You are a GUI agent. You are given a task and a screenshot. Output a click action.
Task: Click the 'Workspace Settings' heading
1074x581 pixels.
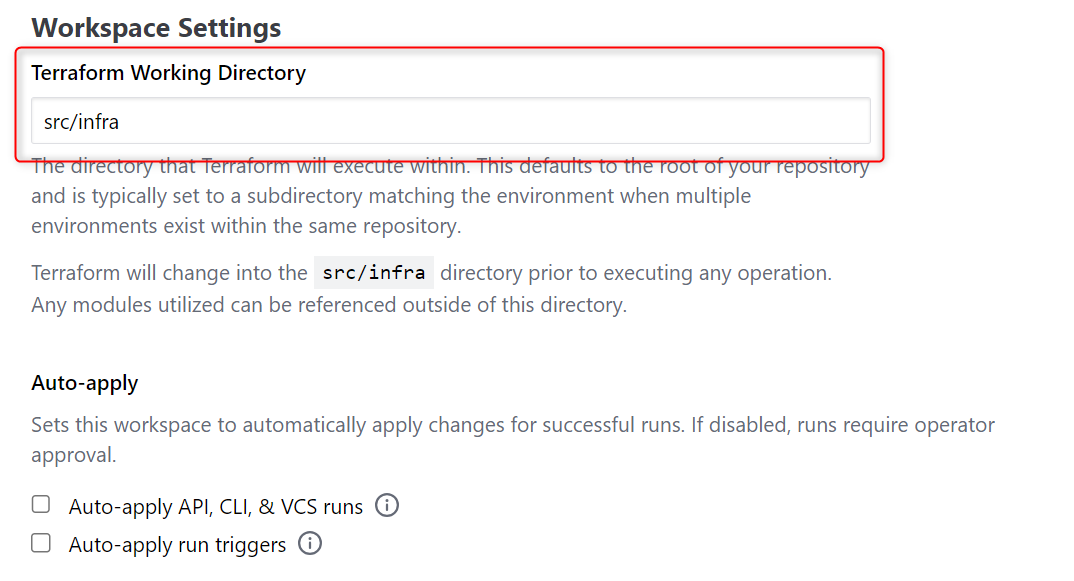tap(156, 28)
